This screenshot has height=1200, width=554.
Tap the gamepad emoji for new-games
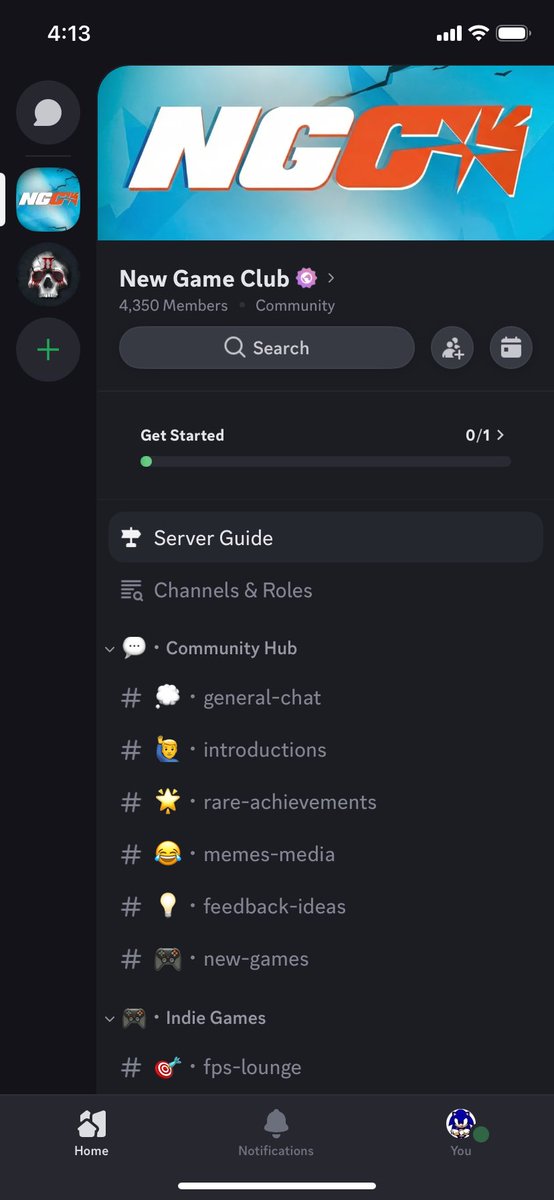pyautogui.click(x=167, y=959)
